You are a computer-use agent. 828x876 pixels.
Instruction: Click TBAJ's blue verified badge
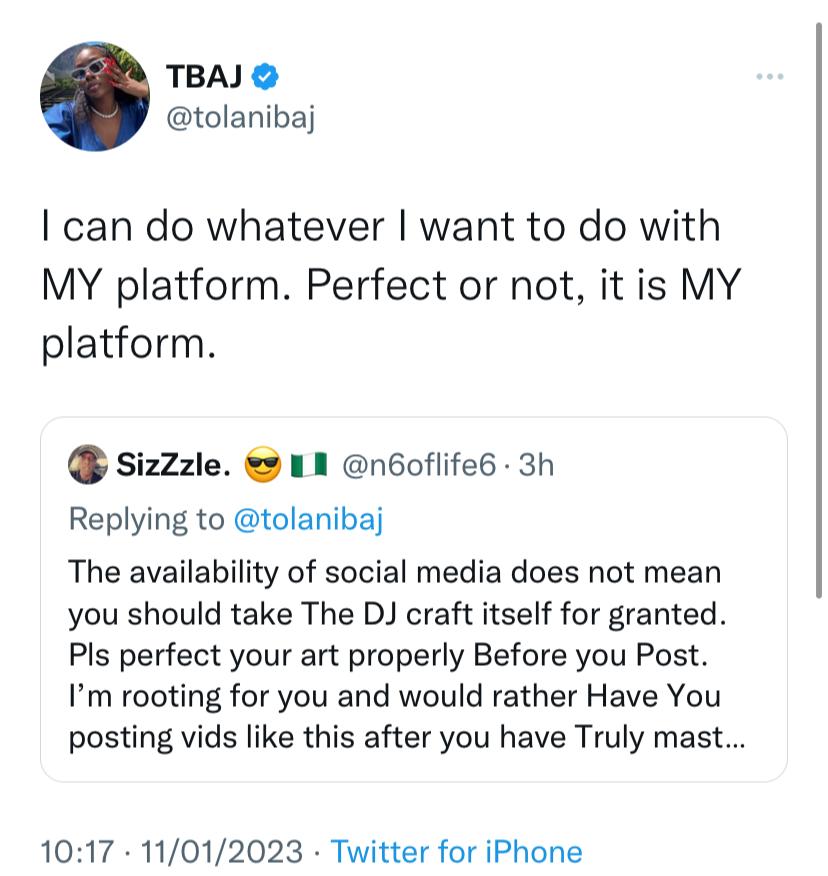click(265, 77)
